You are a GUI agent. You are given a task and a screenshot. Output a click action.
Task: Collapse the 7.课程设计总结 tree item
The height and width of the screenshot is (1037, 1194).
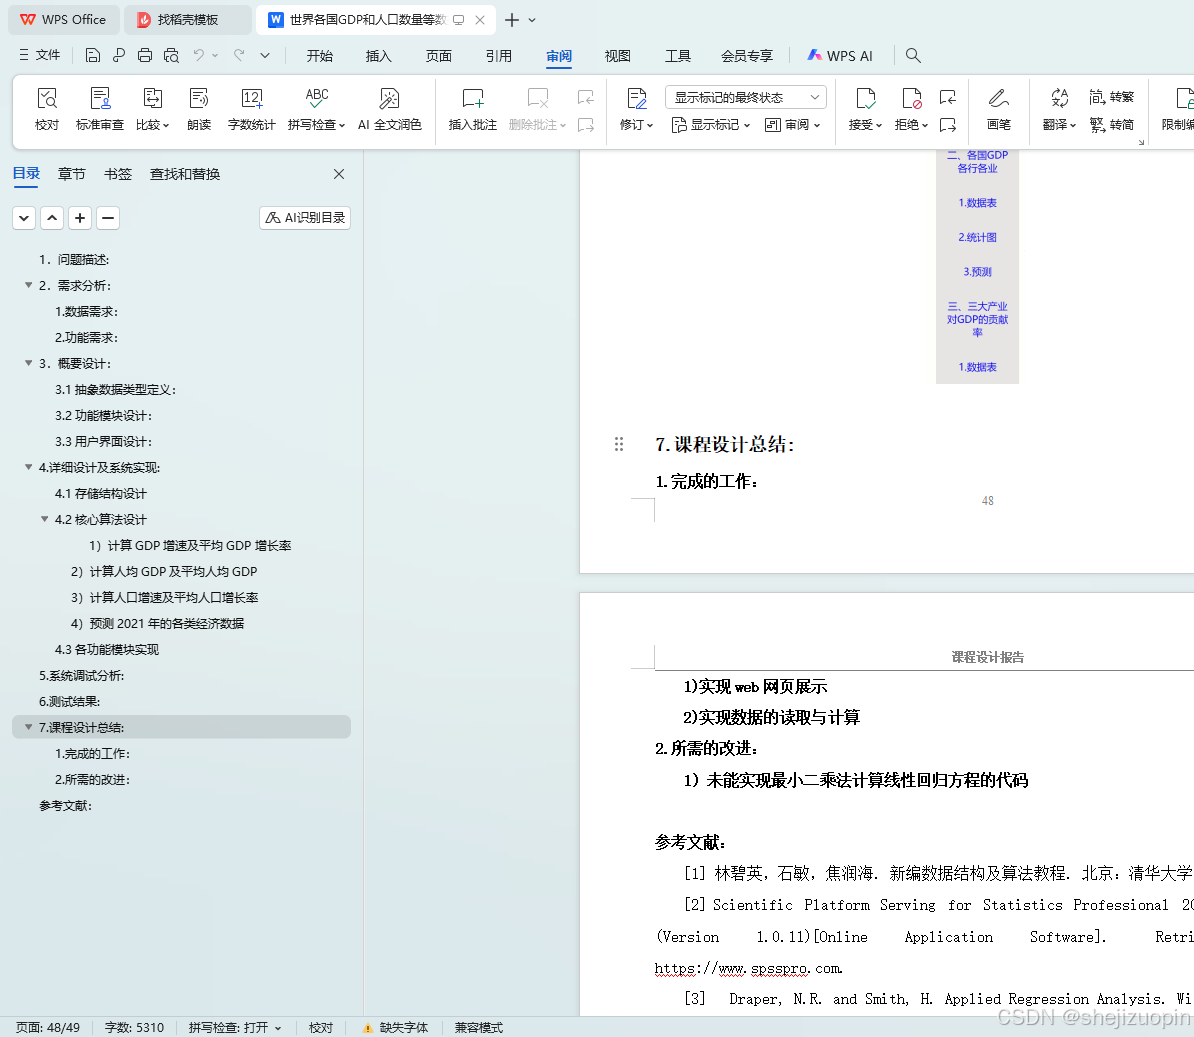click(x=28, y=727)
